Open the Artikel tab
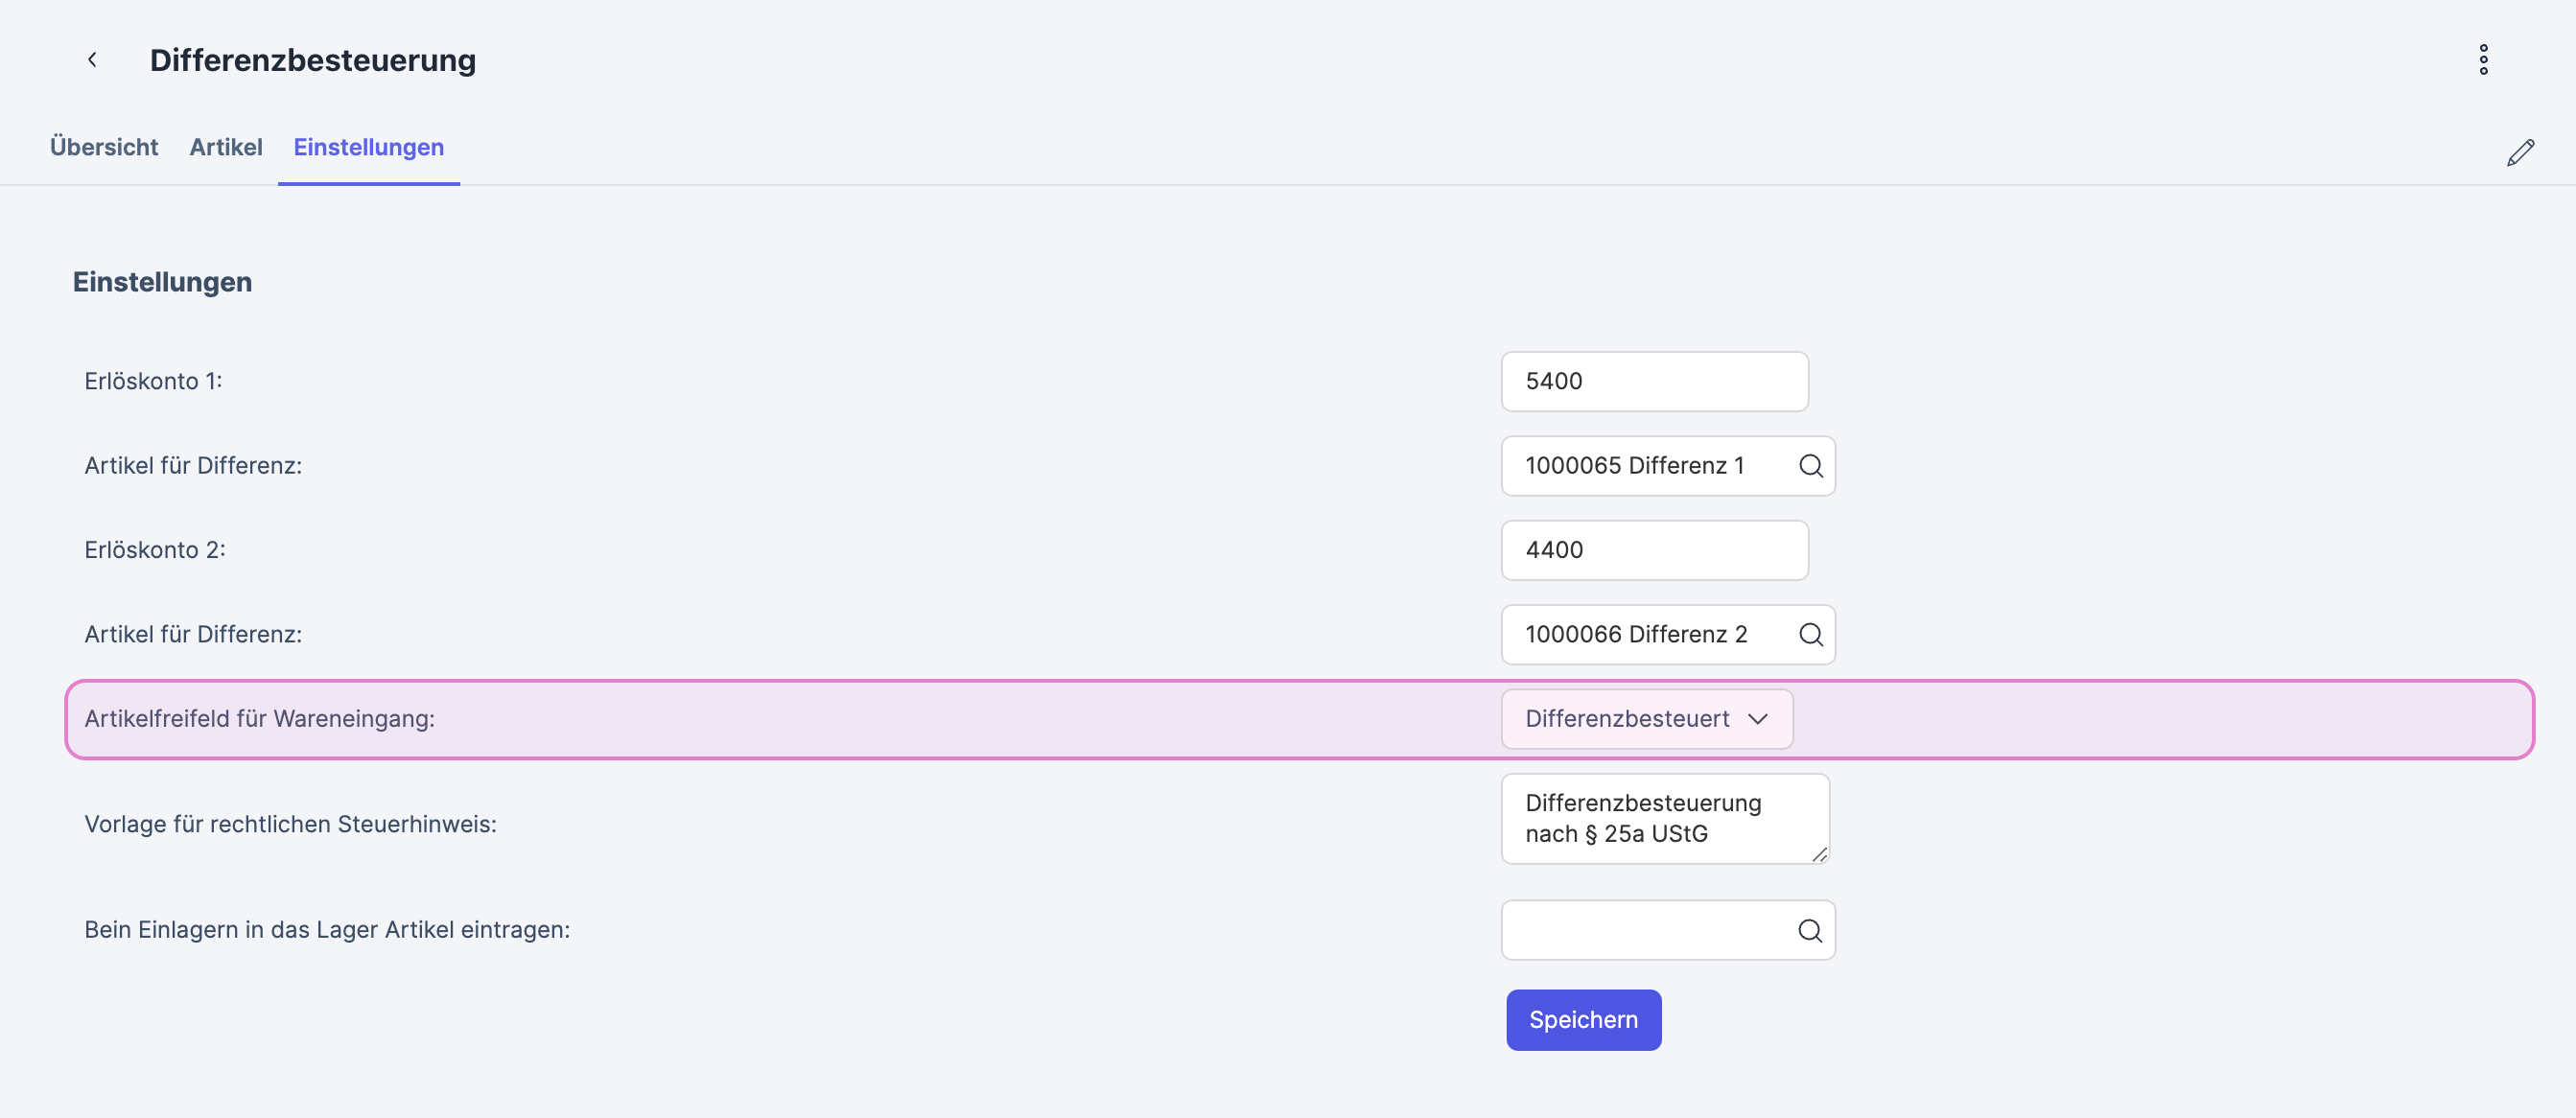The width and height of the screenshot is (2576, 1118). pyautogui.click(x=226, y=147)
